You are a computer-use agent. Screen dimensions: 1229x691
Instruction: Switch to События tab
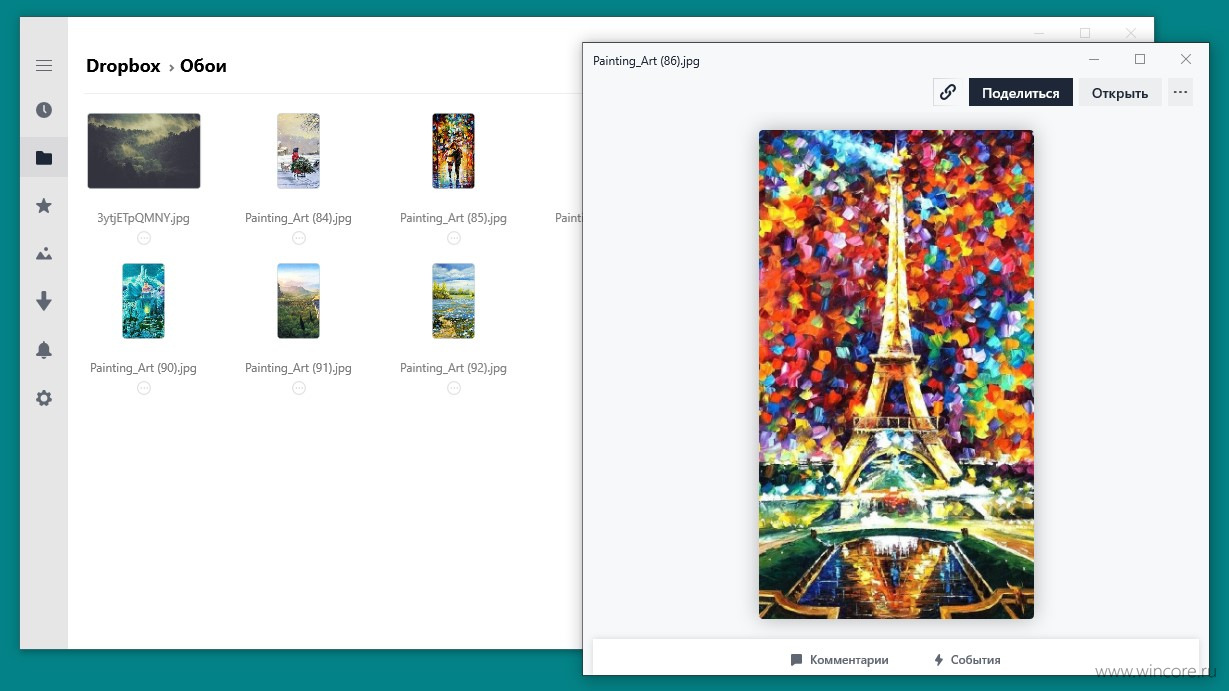pyautogui.click(x=967, y=660)
